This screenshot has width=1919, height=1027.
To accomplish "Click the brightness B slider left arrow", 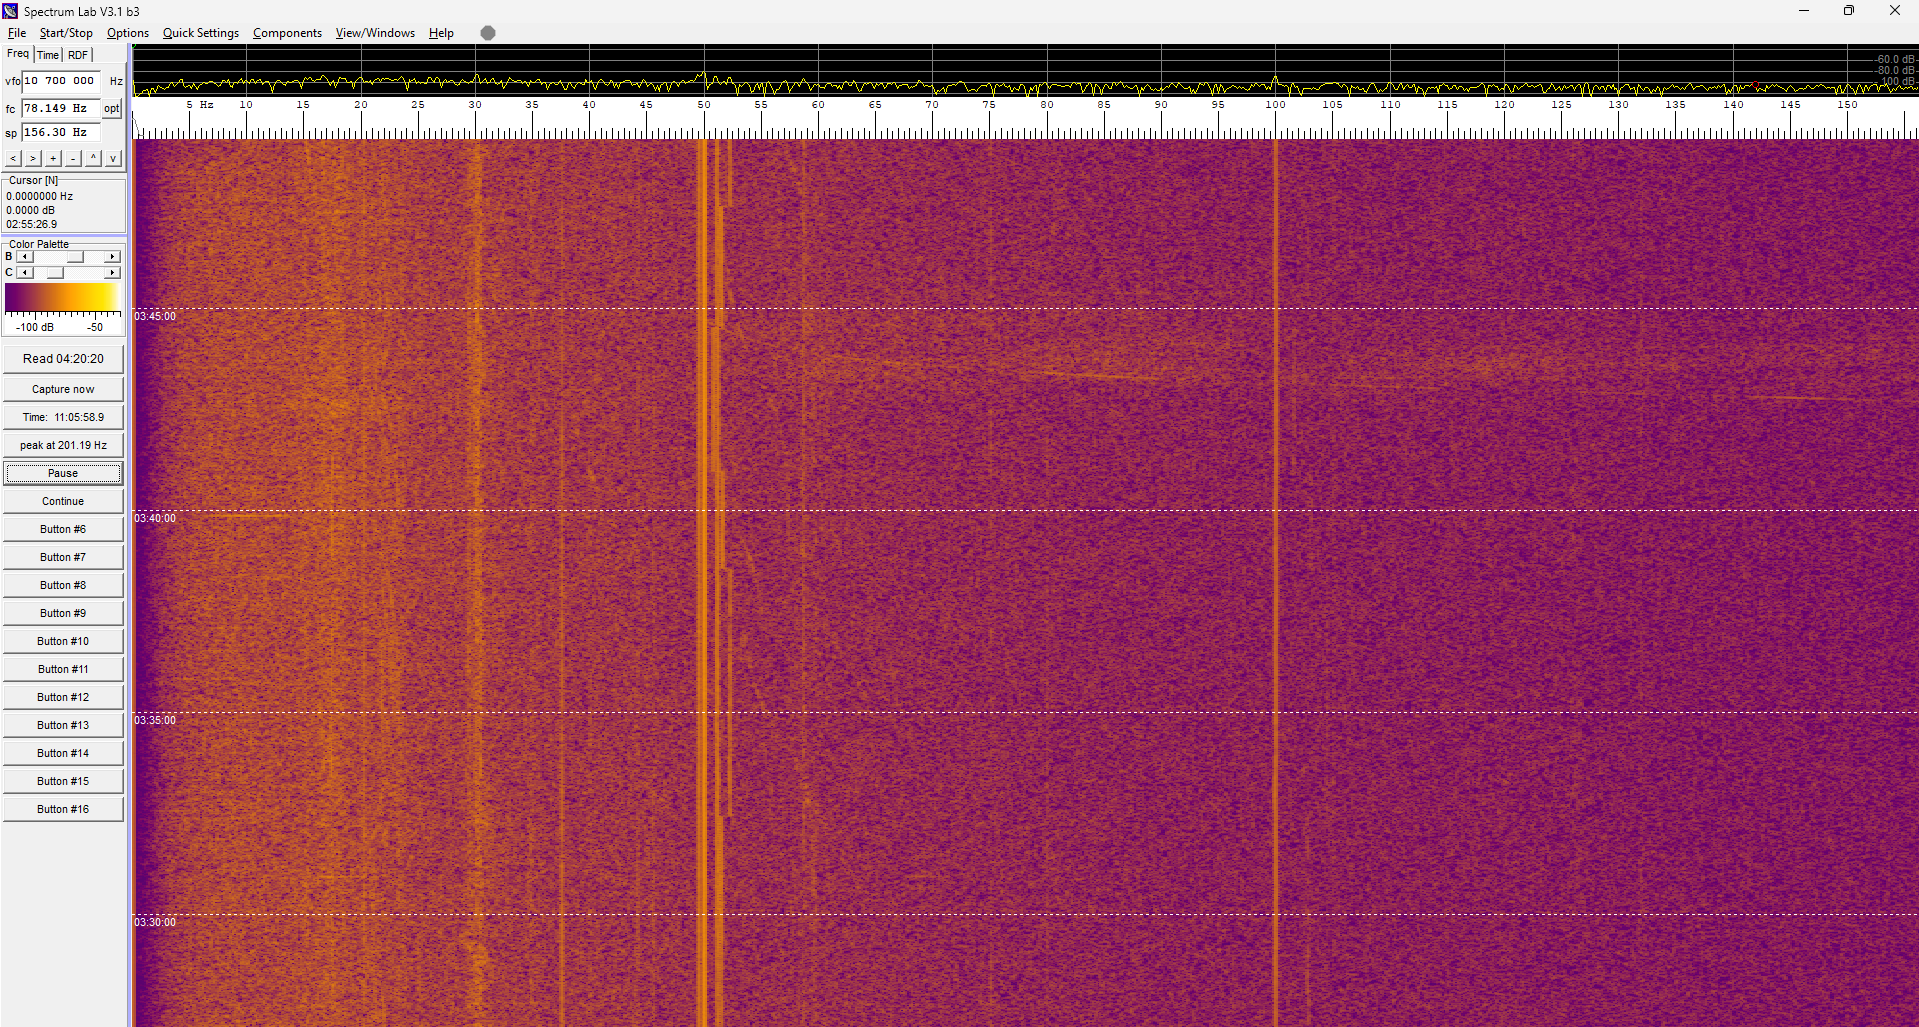I will (x=26, y=257).
